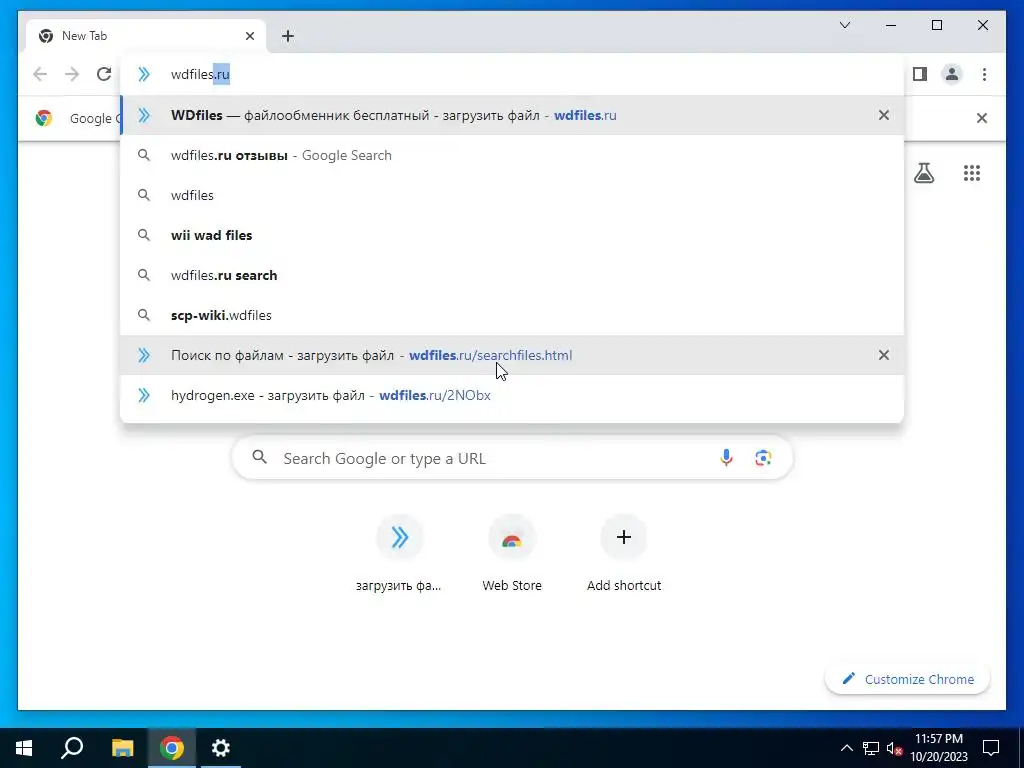Search by image with Google Lens icon
This screenshot has height=768, width=1024.
(763, 458)
